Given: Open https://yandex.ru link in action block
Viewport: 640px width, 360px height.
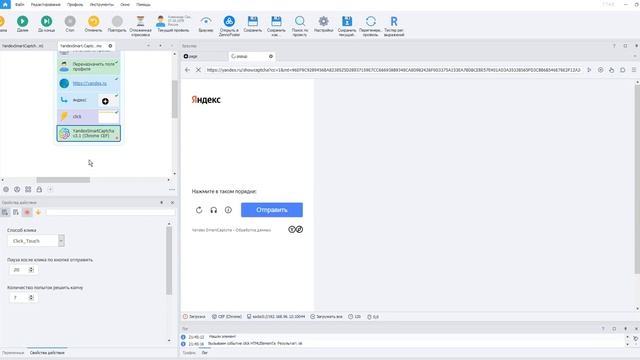Looking at the screenshot, I should 89,83.
